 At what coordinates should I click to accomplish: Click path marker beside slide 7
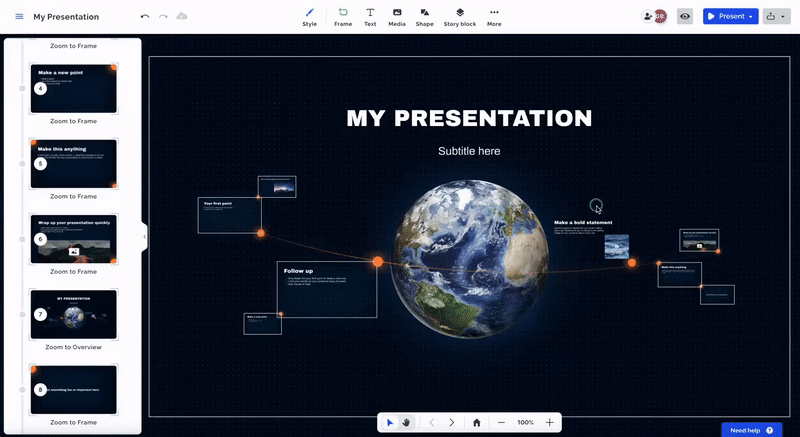(22, 314)
